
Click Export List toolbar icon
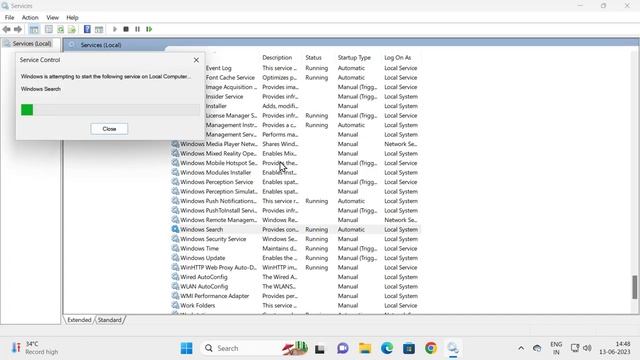(x=72, y=29)
